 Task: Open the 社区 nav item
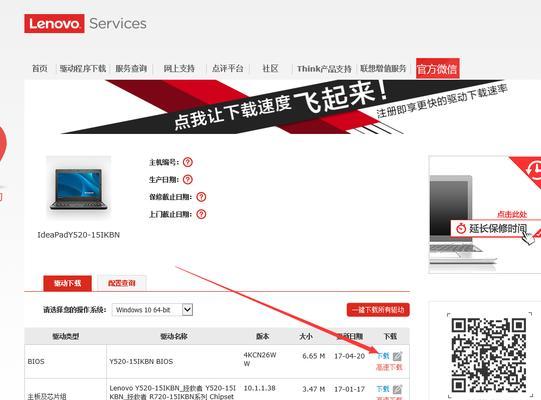pos(270,68)
